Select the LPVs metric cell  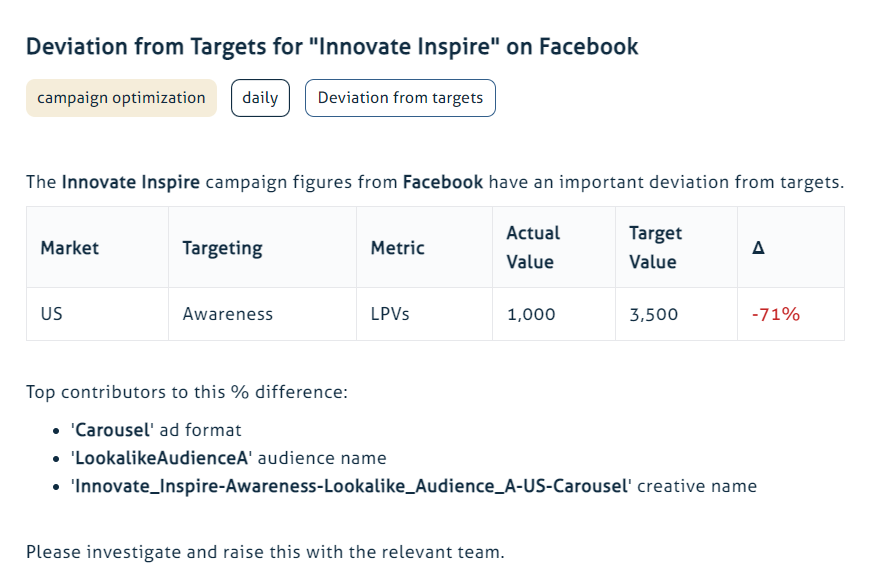[x=390, y=314]
